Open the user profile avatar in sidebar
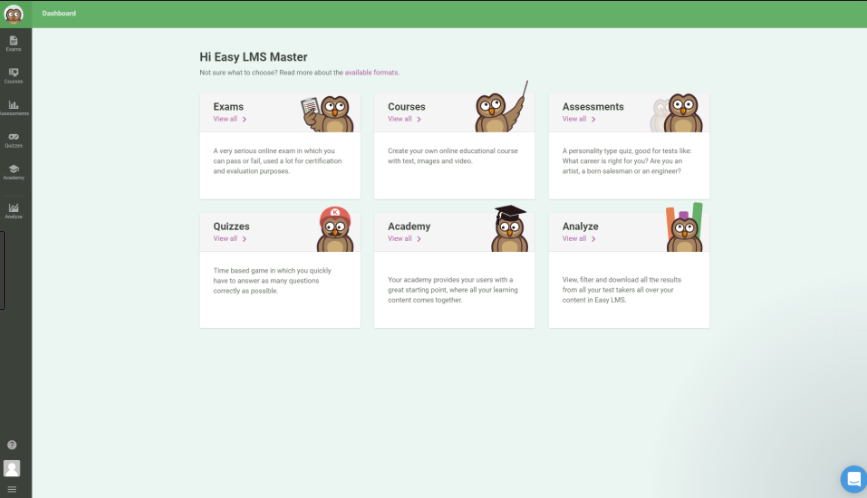The image size is (867, 498). click(12, 468)
